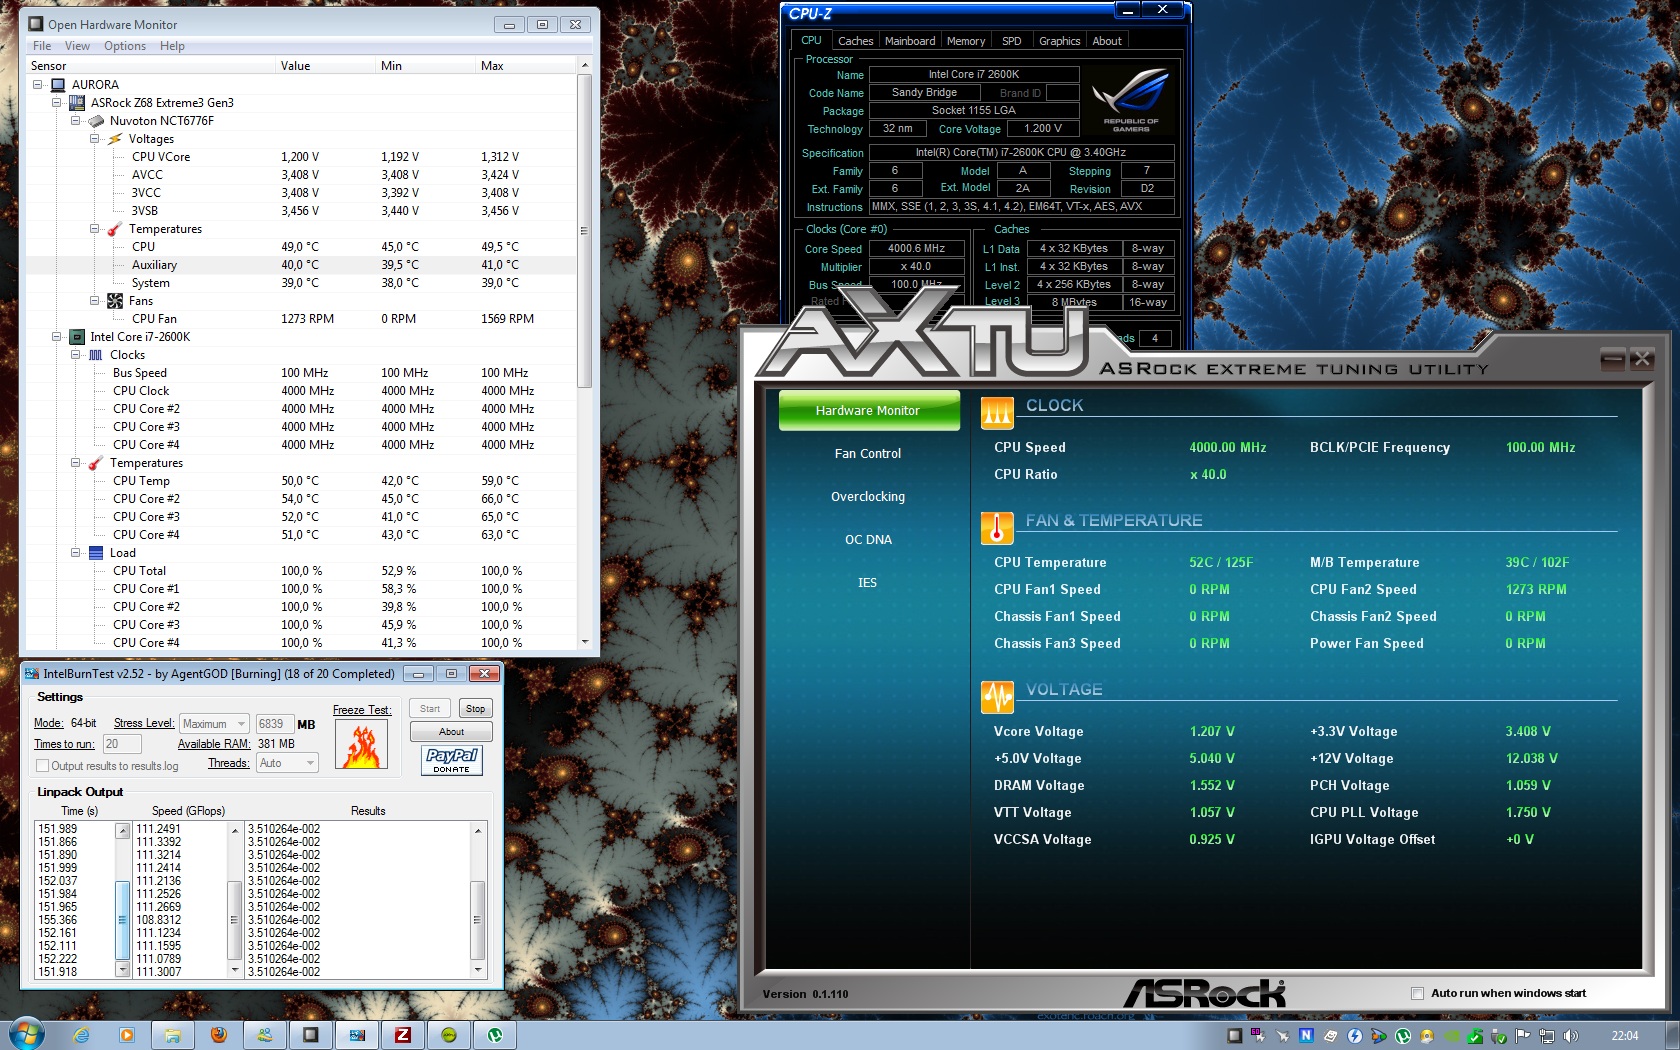Open IES in AXTU sidebar

click(x=868, y=583)
